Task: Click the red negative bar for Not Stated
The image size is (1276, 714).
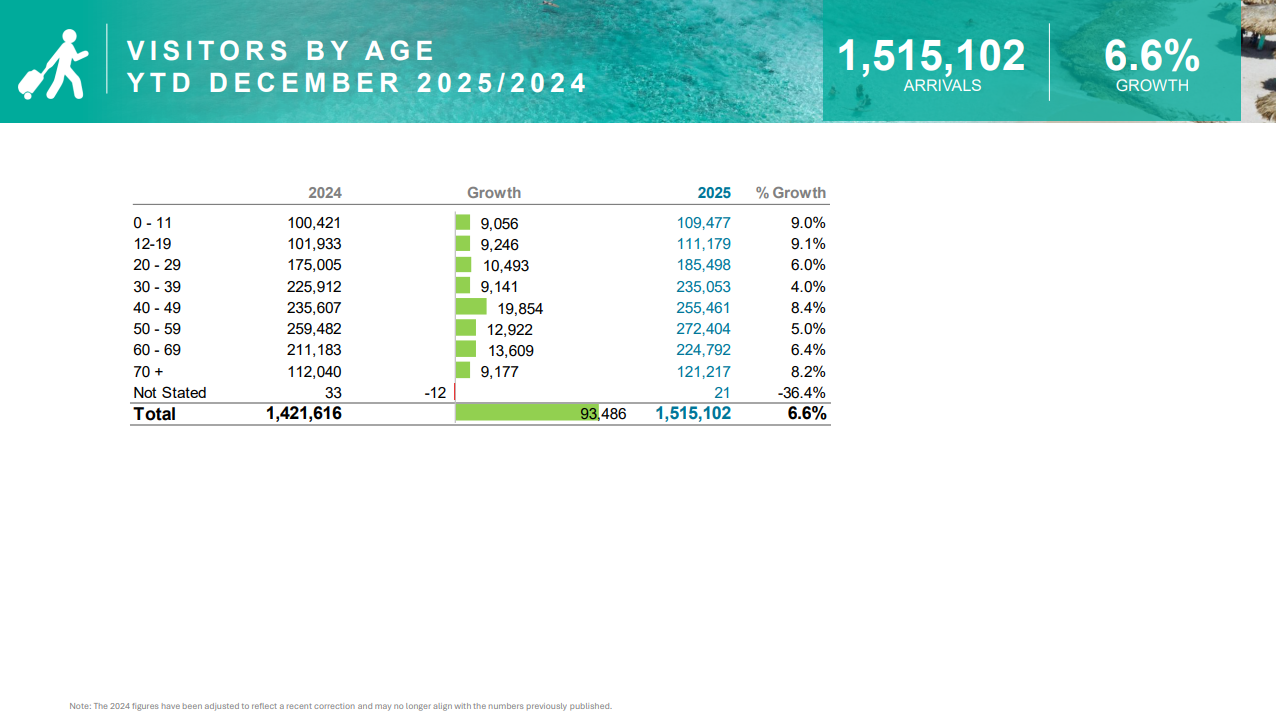Action: 457,391
